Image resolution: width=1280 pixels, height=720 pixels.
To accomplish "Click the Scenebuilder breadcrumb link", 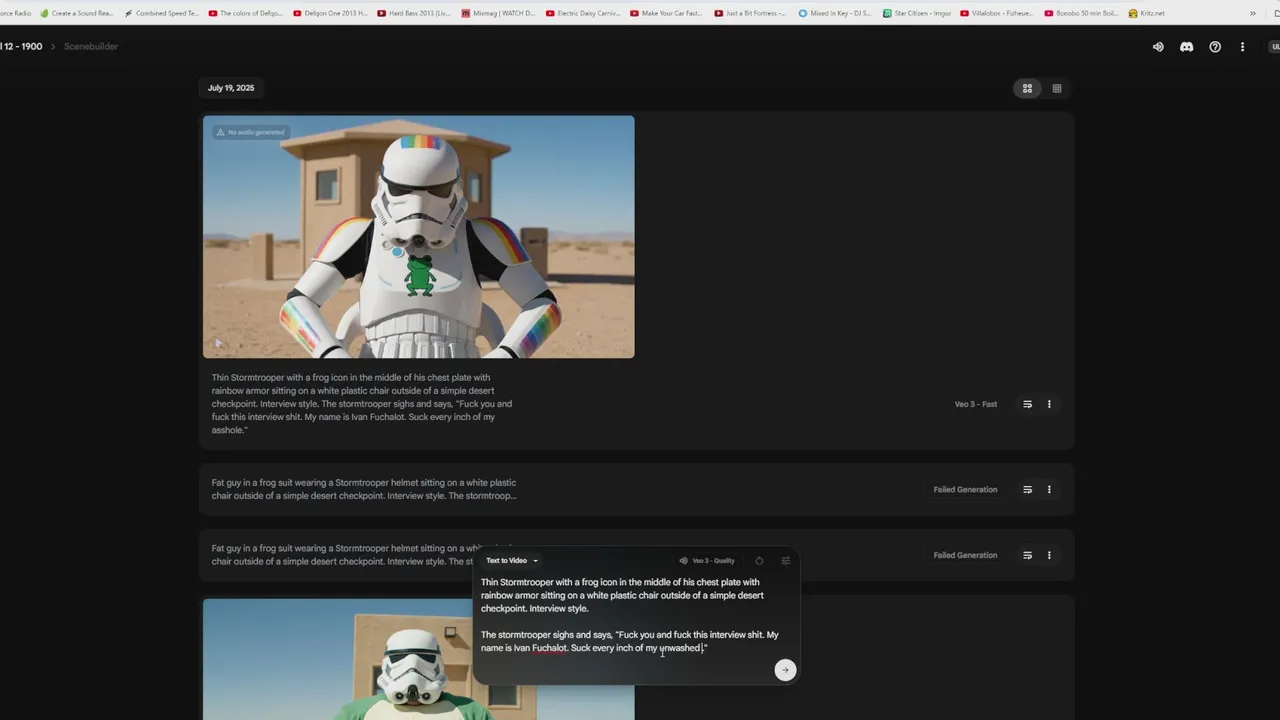I will [91, 47].
